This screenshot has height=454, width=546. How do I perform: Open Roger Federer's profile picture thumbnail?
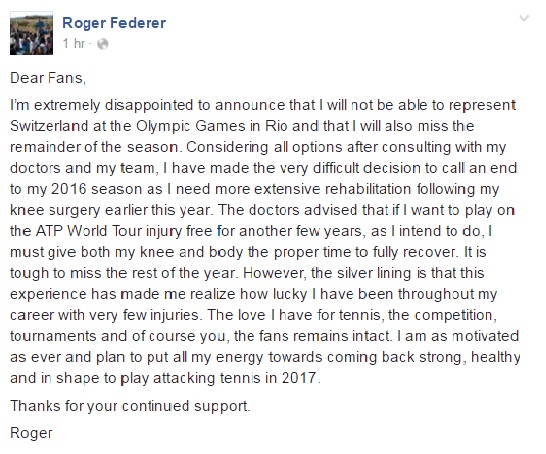31,33
